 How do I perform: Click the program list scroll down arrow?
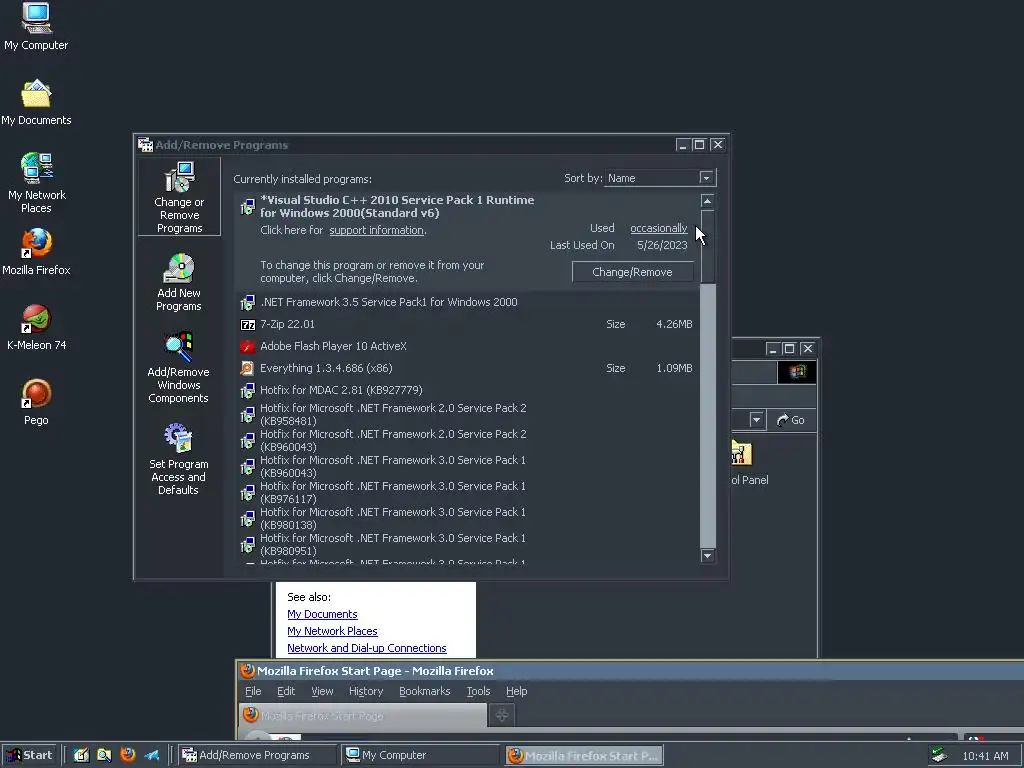point(707,556)
